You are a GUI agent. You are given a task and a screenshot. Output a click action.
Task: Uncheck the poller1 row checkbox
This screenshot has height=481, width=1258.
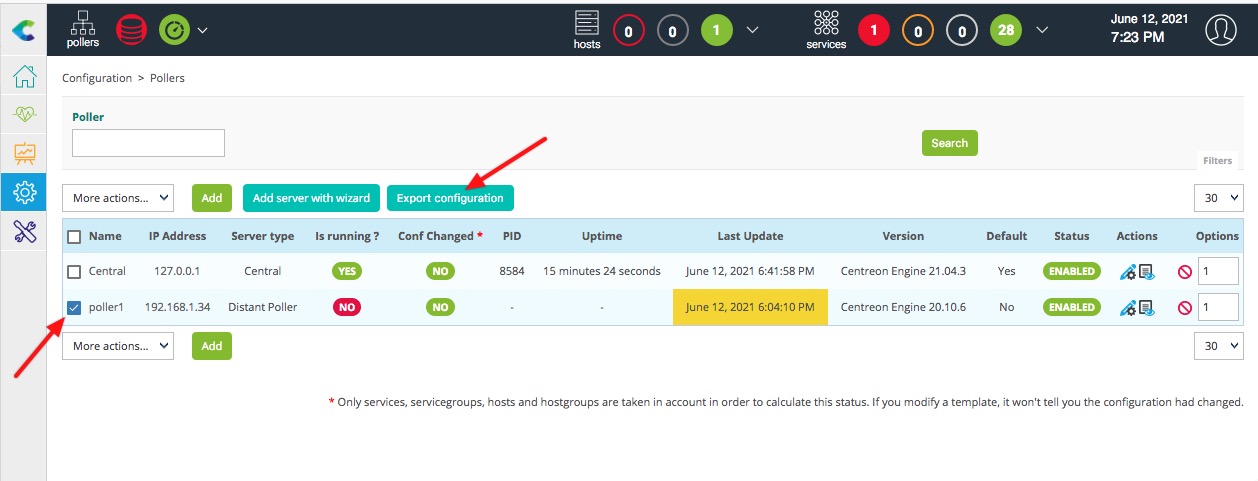[74, 307]
